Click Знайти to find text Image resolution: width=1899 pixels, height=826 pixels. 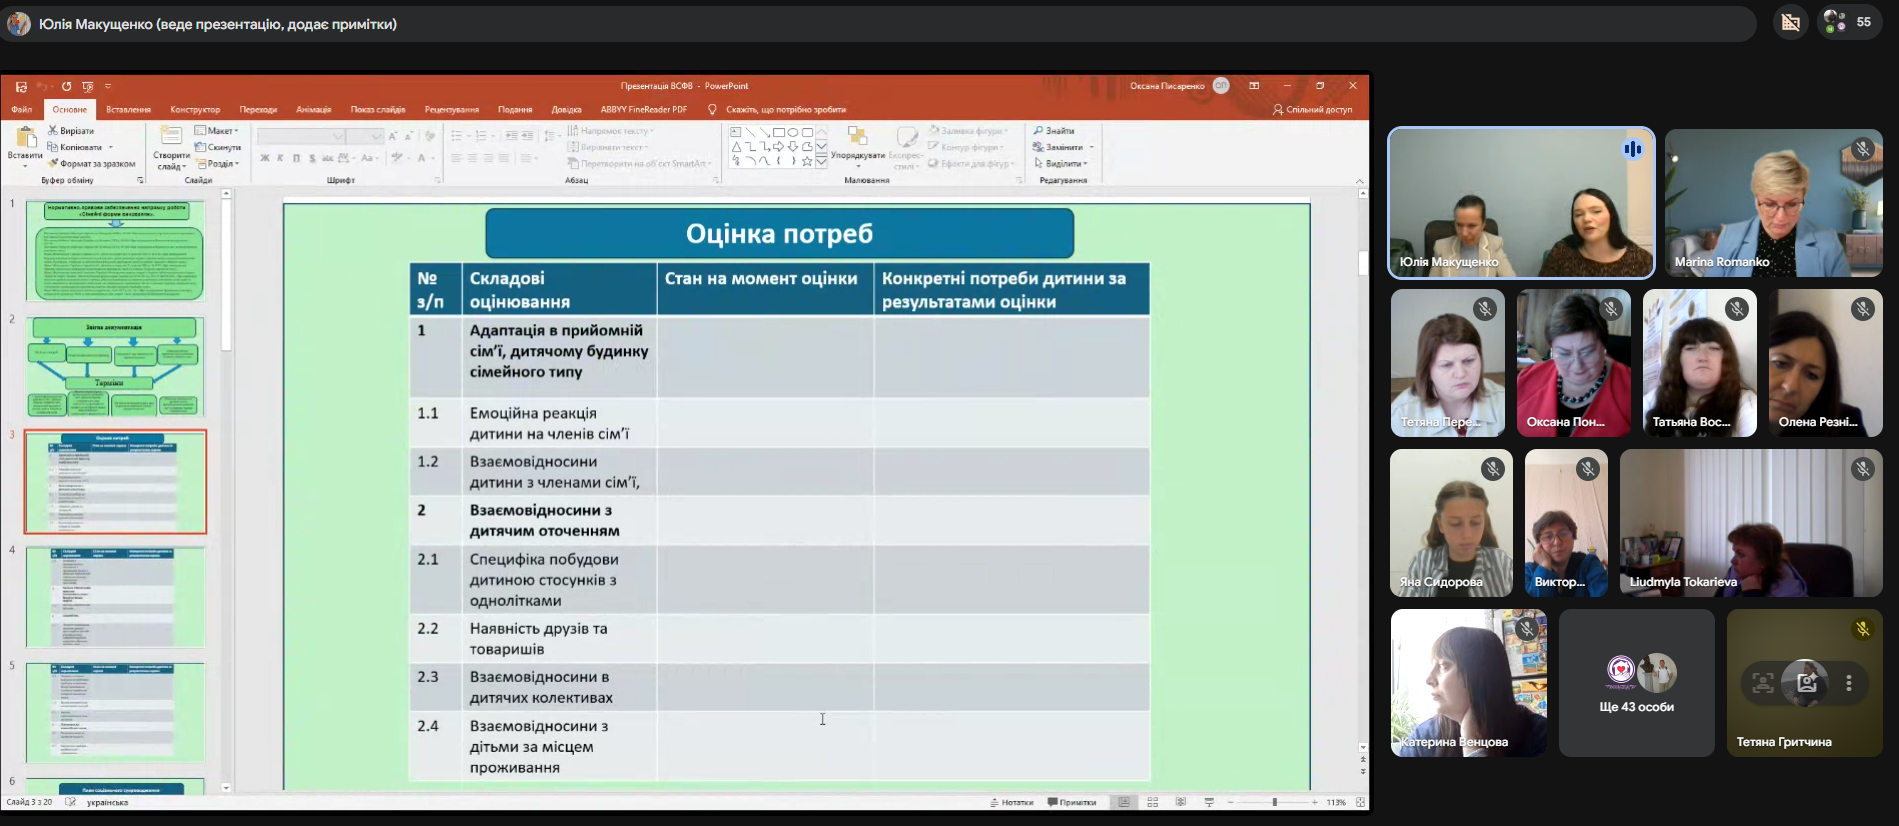[1055, 131]
